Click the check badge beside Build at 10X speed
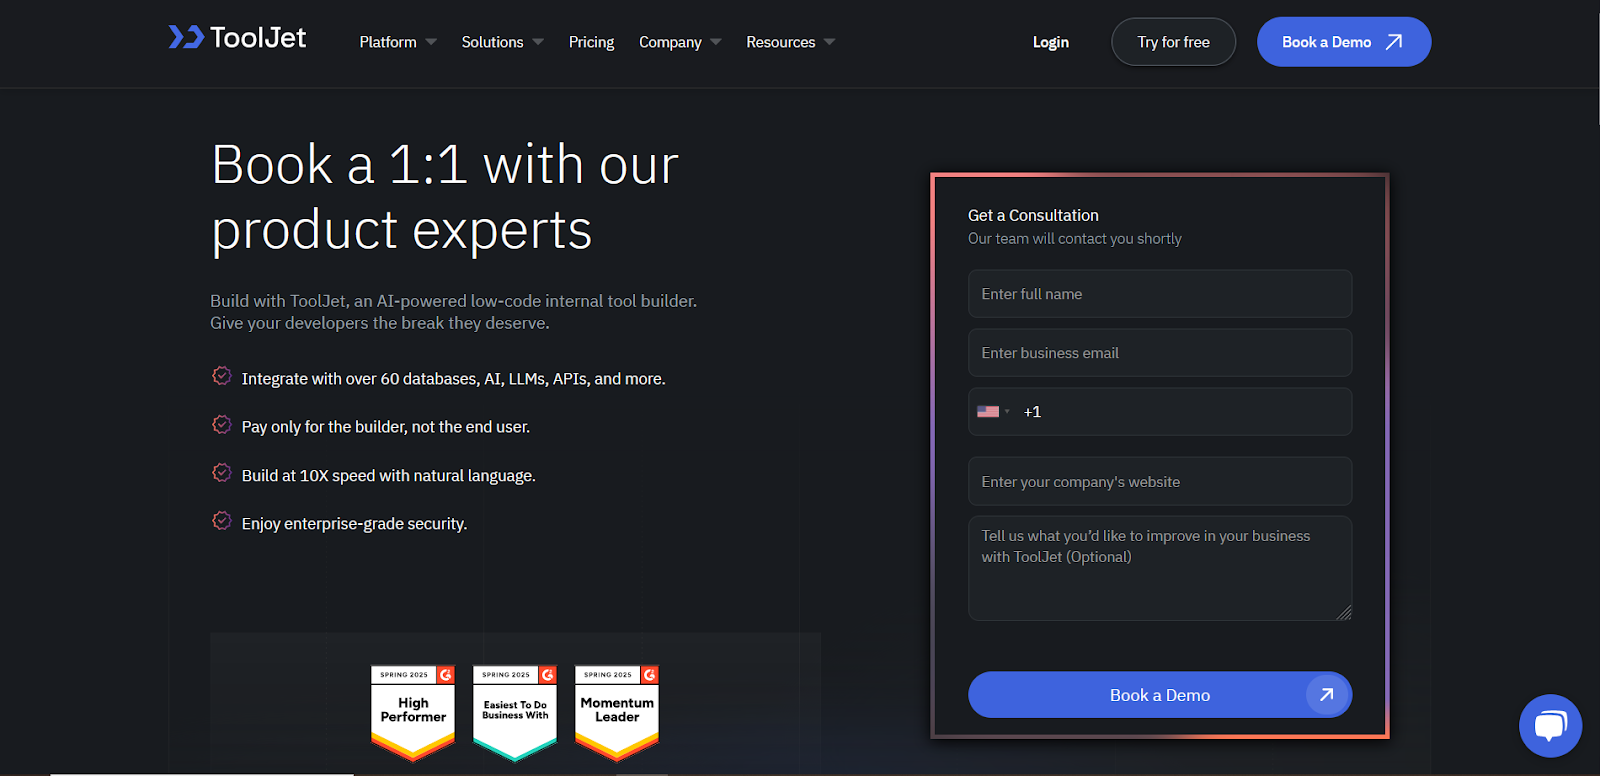 click(222, 473)
